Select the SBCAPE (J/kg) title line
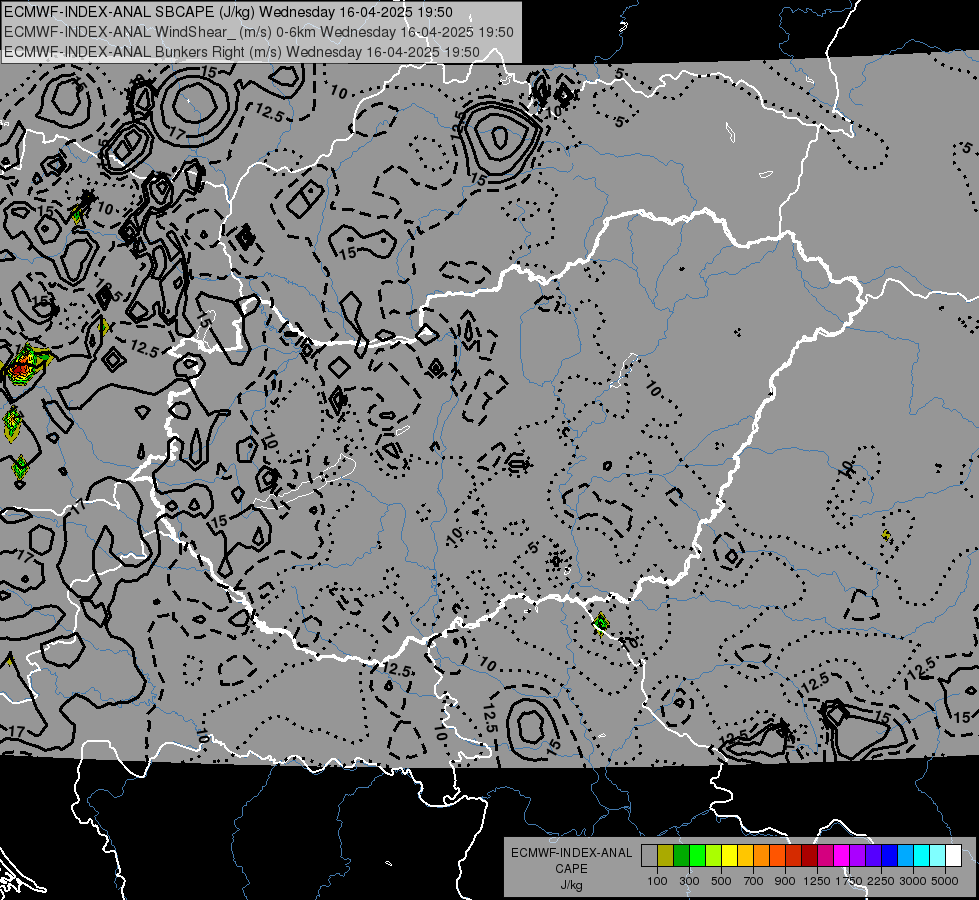The width and height of the screenshot is (979, 900). click(229, 12)
